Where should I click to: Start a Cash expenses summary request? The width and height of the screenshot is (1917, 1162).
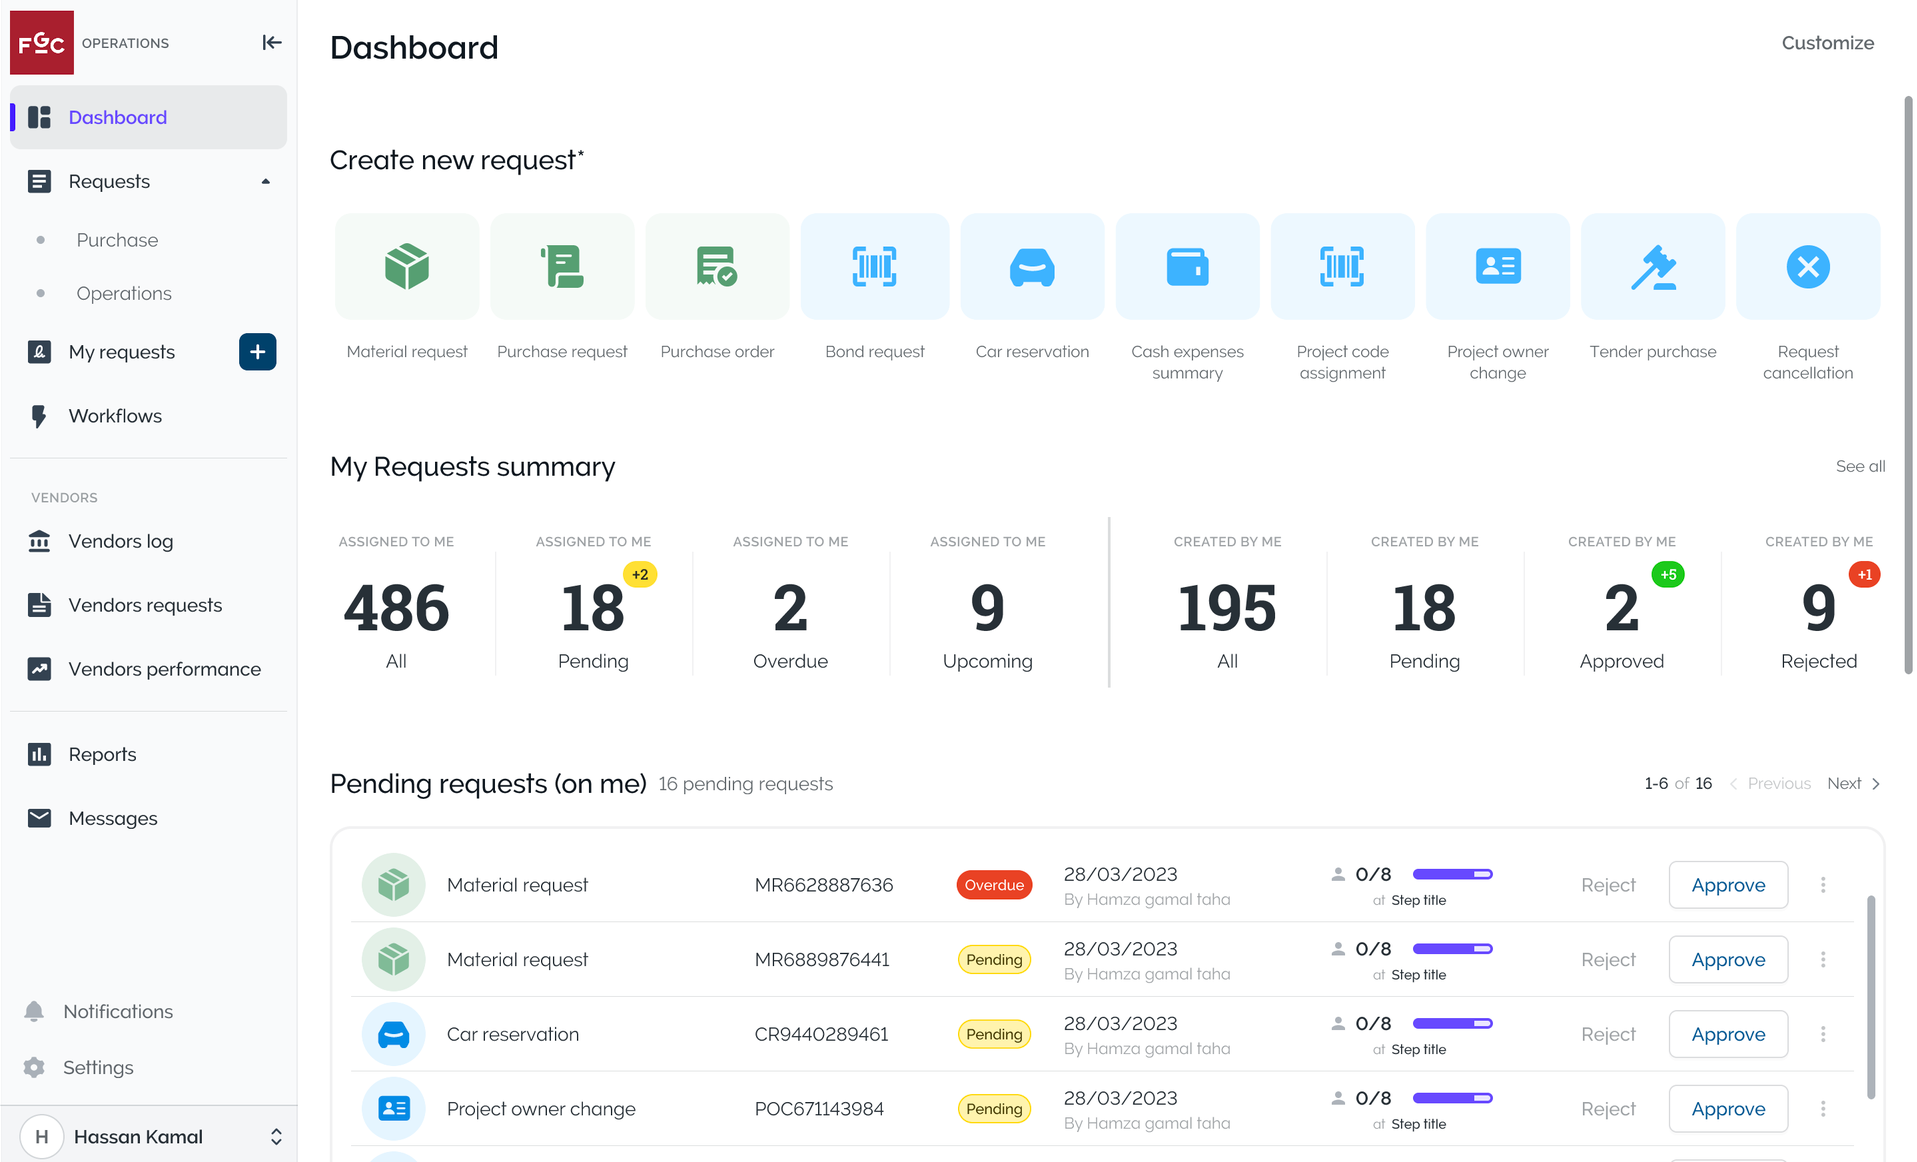(1187, 267)
